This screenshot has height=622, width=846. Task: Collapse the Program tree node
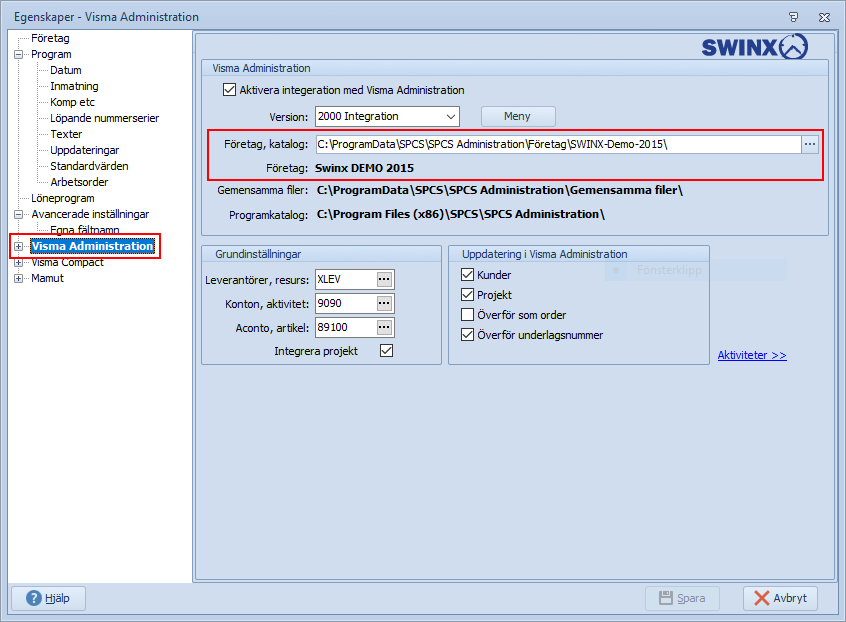point(18,54)
